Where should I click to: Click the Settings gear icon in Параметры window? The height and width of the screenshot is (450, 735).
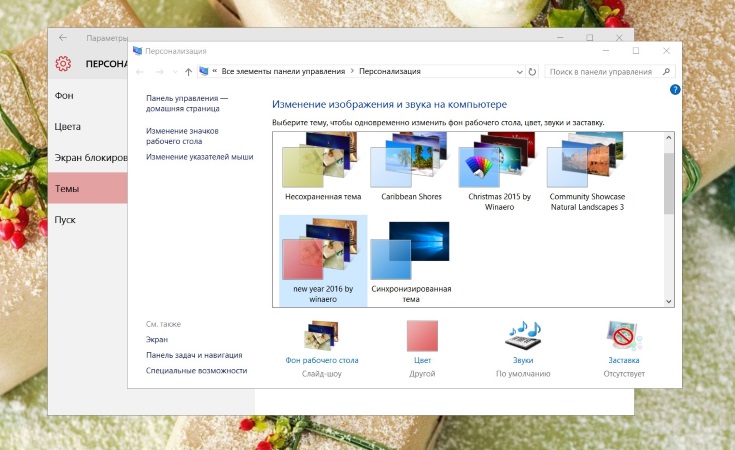(x=63, y=63)
